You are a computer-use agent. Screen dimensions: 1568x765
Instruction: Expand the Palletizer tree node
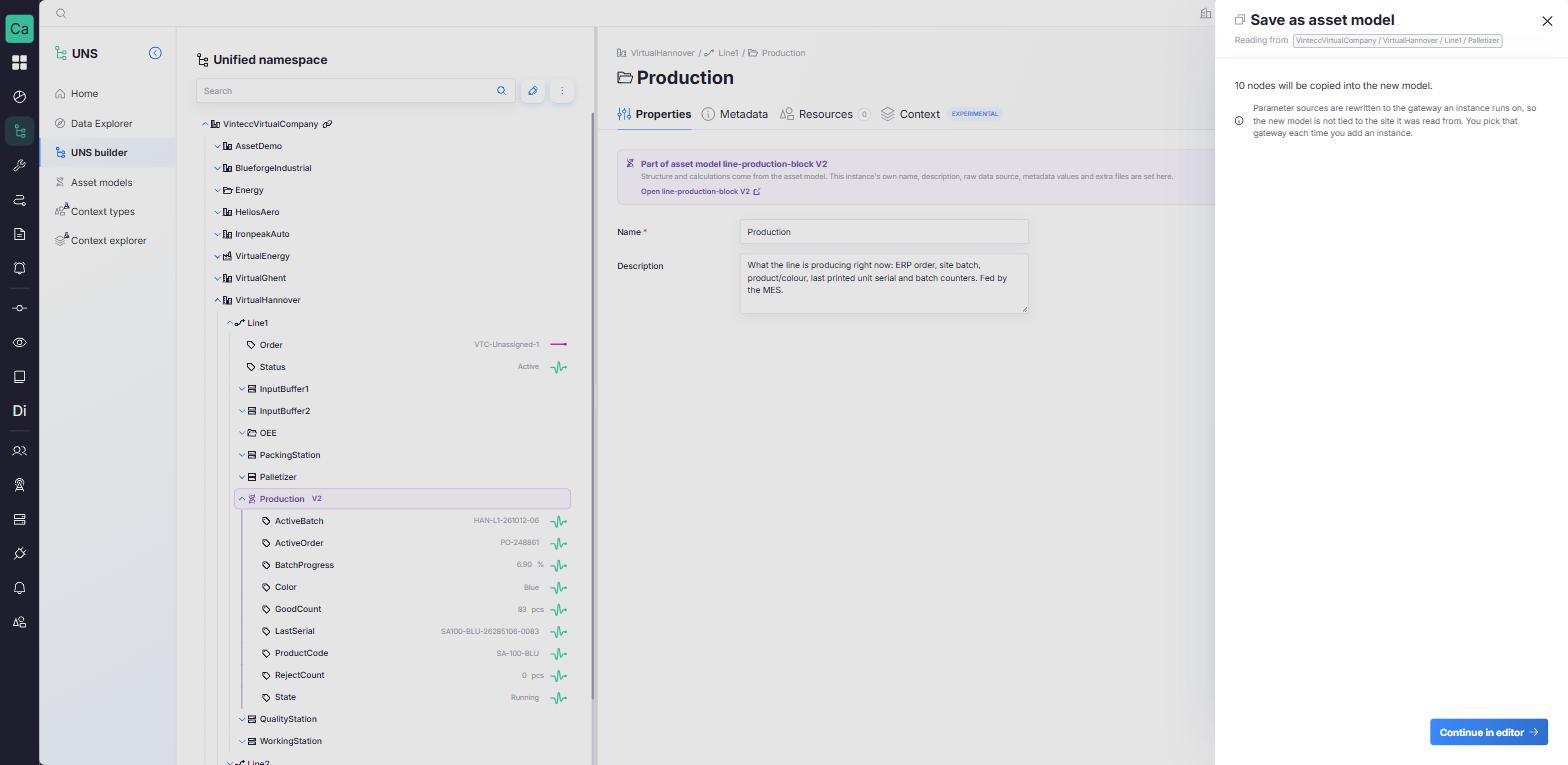[x=241, y=477]
